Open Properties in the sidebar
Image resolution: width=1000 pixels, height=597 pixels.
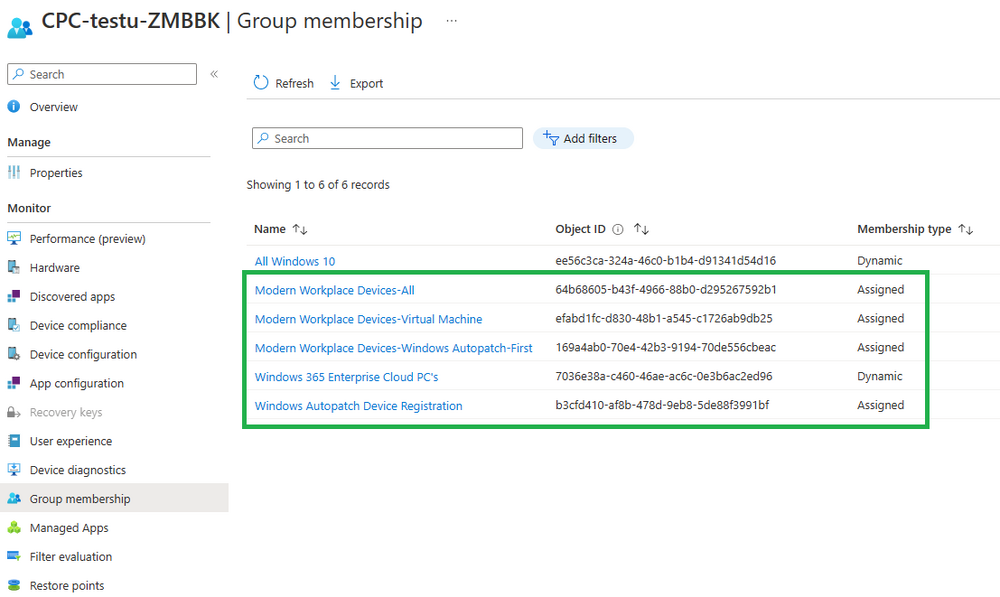(56, 173)
